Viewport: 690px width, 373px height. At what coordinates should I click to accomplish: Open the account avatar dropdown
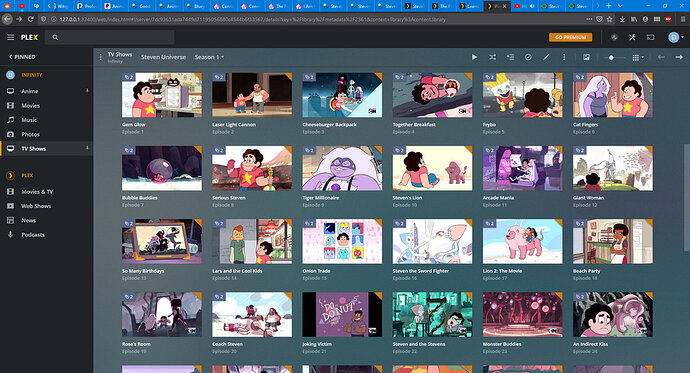pos(675,37)
